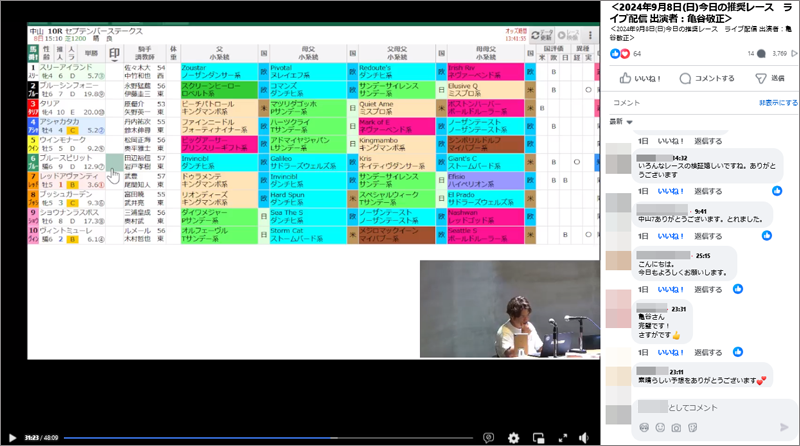Click the データ更新 refresh button in race table
Screen dimensions: 800x446
click(541, 35)
